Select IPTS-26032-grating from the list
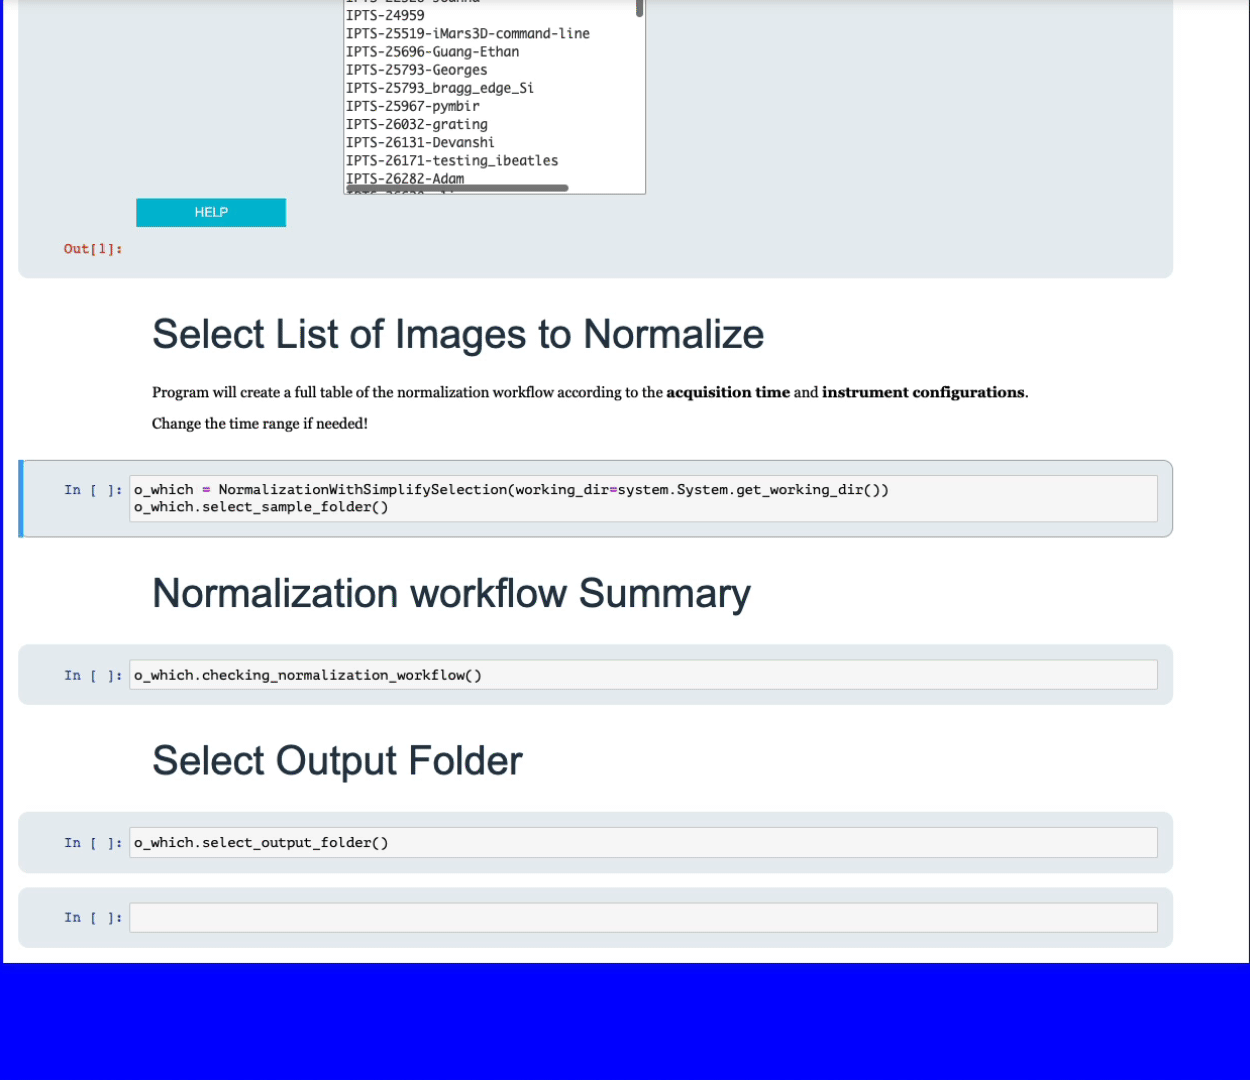The width and height of the screenshot is (1250, 1080). pyautogui.click(x=416, y=124)
